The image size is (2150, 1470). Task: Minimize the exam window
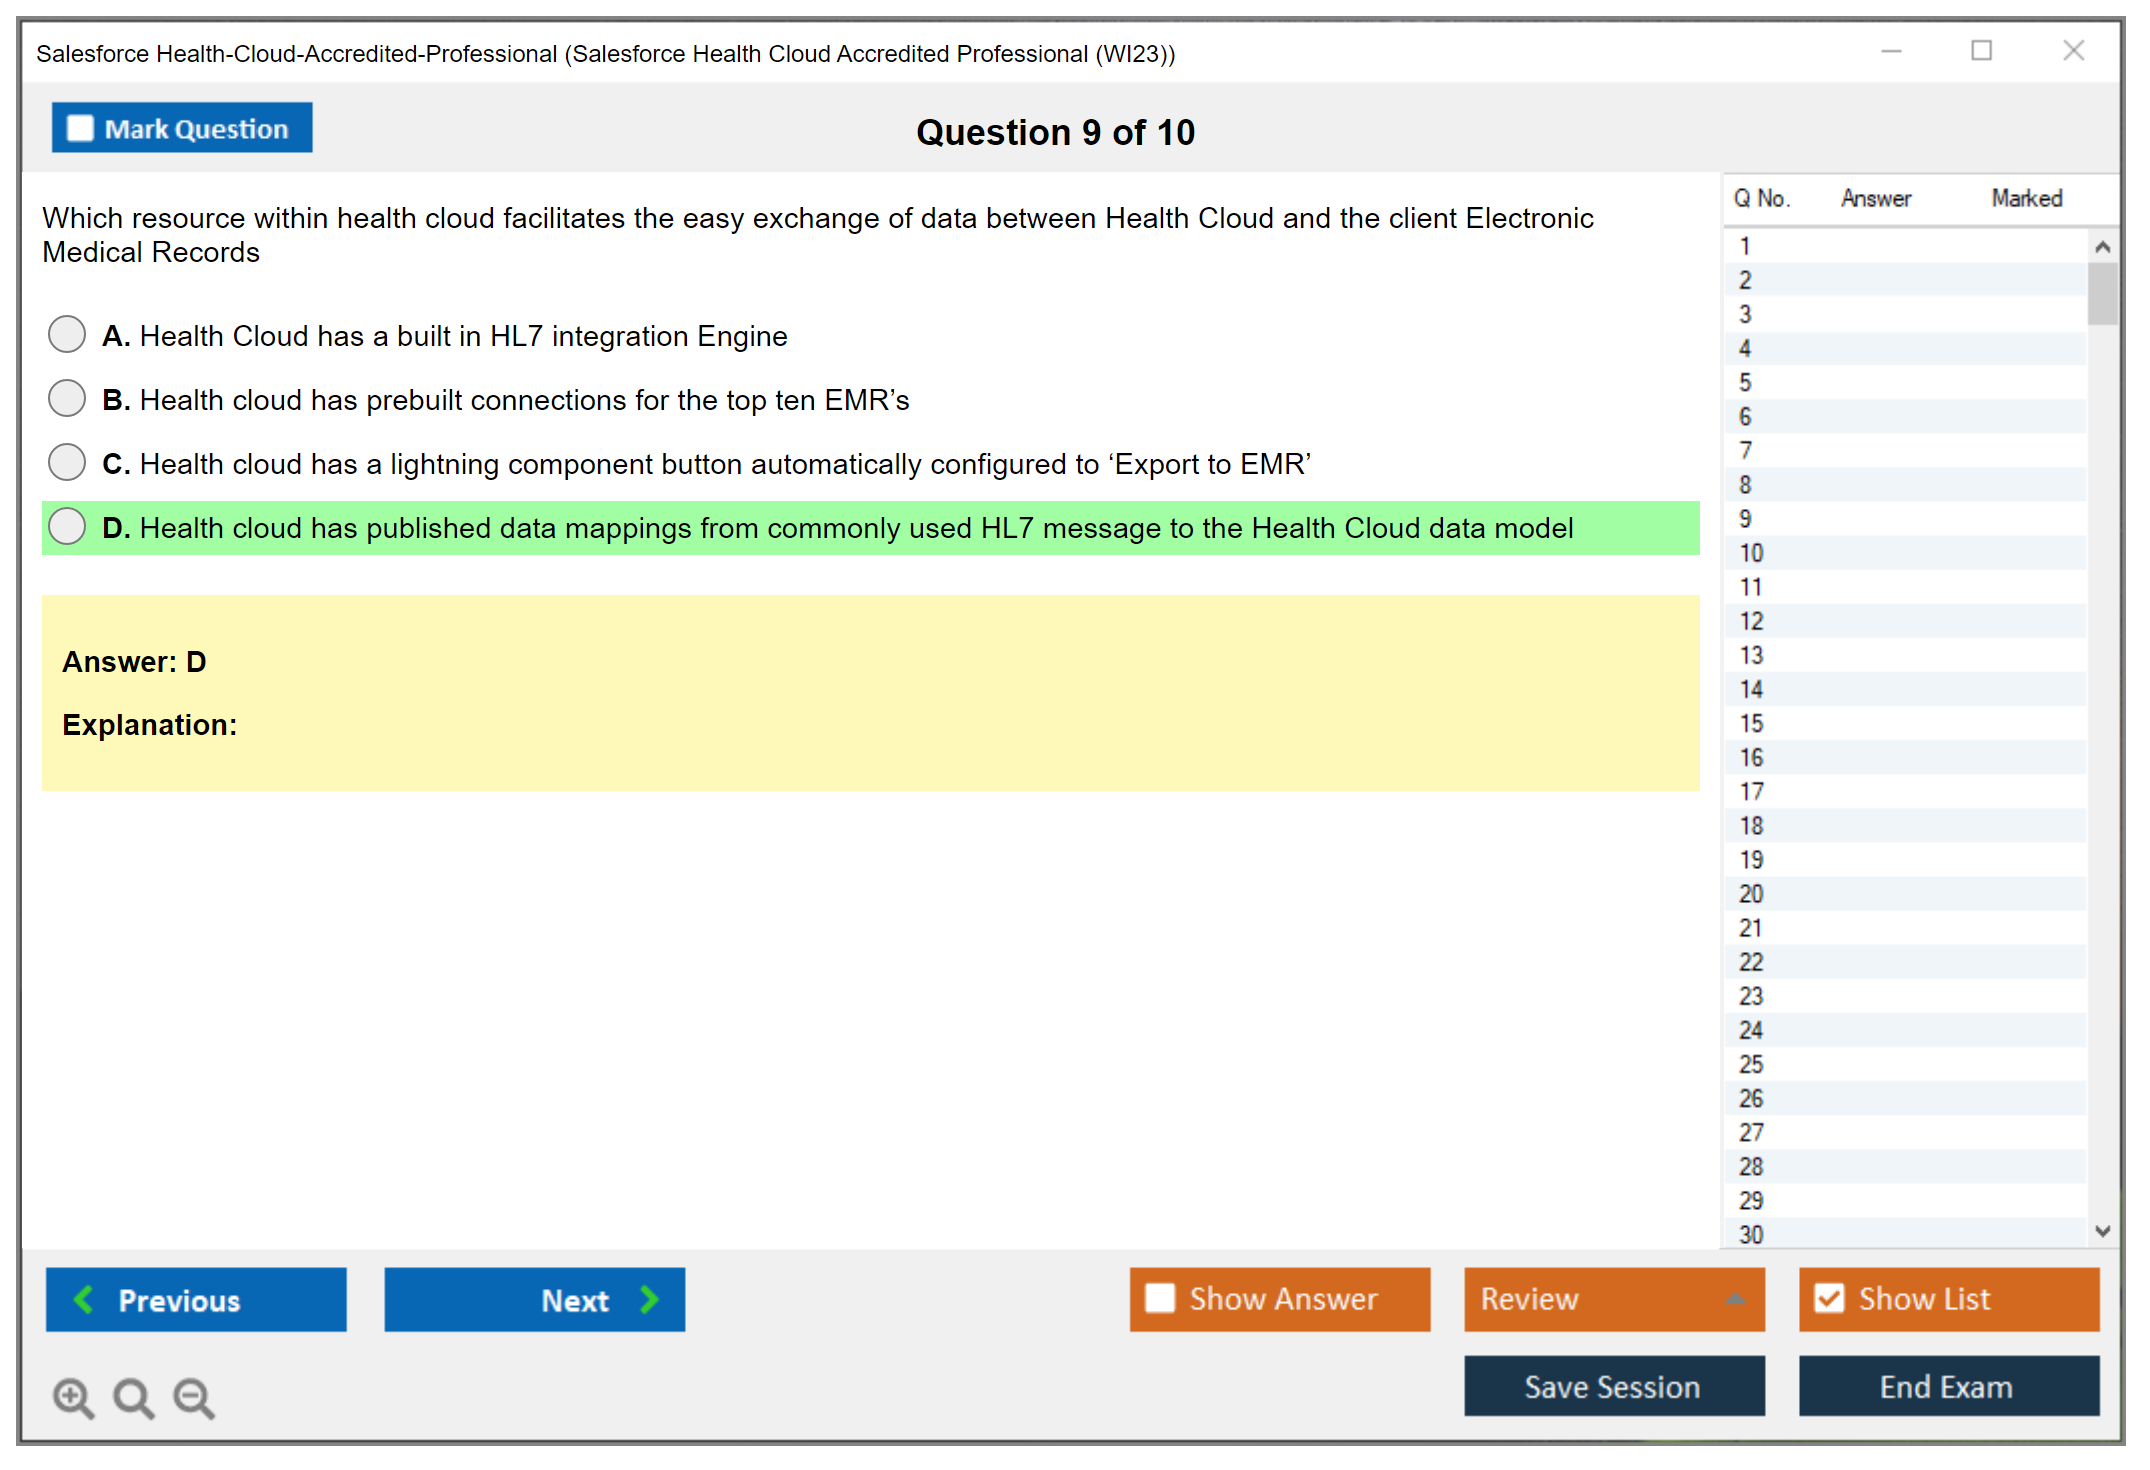coord(1891,51)
